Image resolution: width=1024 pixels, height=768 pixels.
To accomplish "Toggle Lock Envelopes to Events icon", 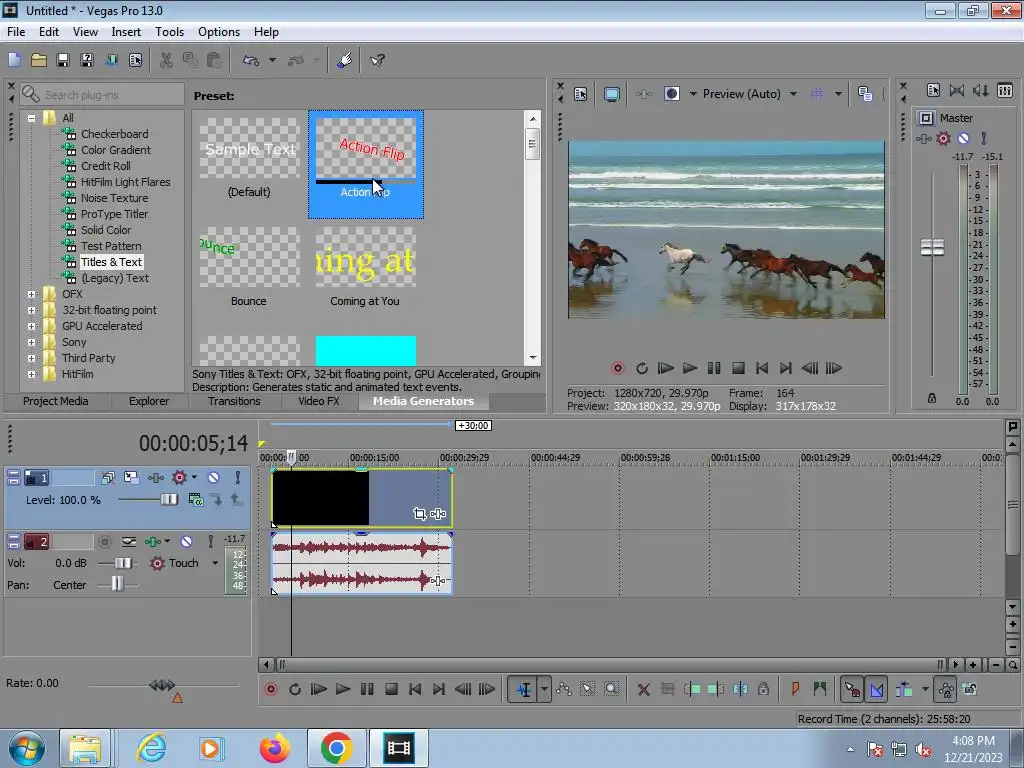I will (946, 689).
